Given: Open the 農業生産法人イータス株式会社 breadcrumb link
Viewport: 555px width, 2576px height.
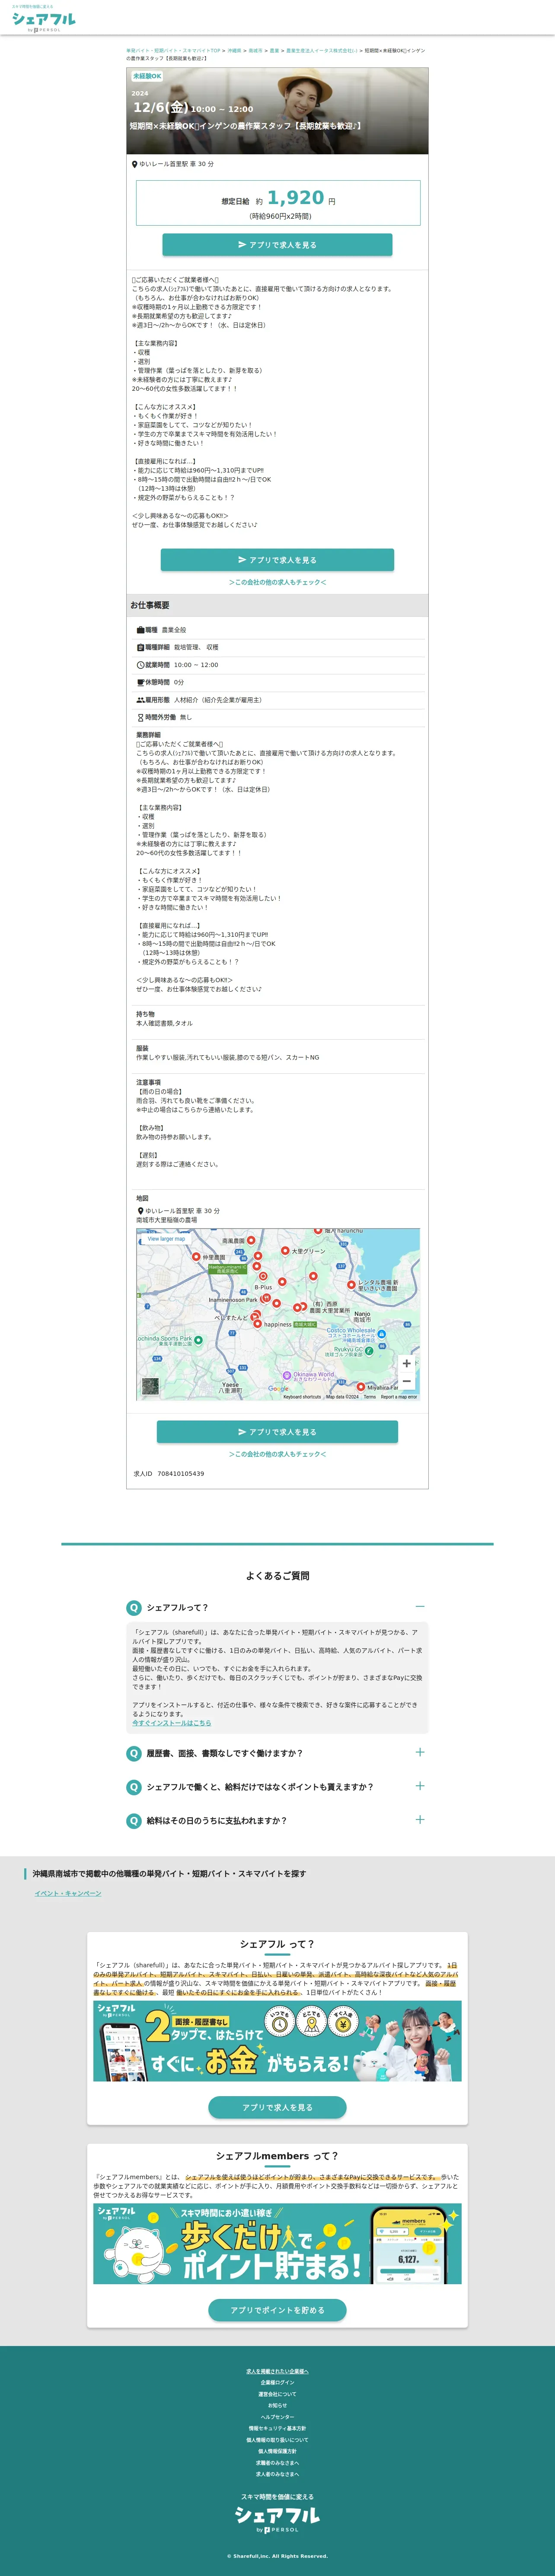Looking at the screenshot, I should click(321, 50).
